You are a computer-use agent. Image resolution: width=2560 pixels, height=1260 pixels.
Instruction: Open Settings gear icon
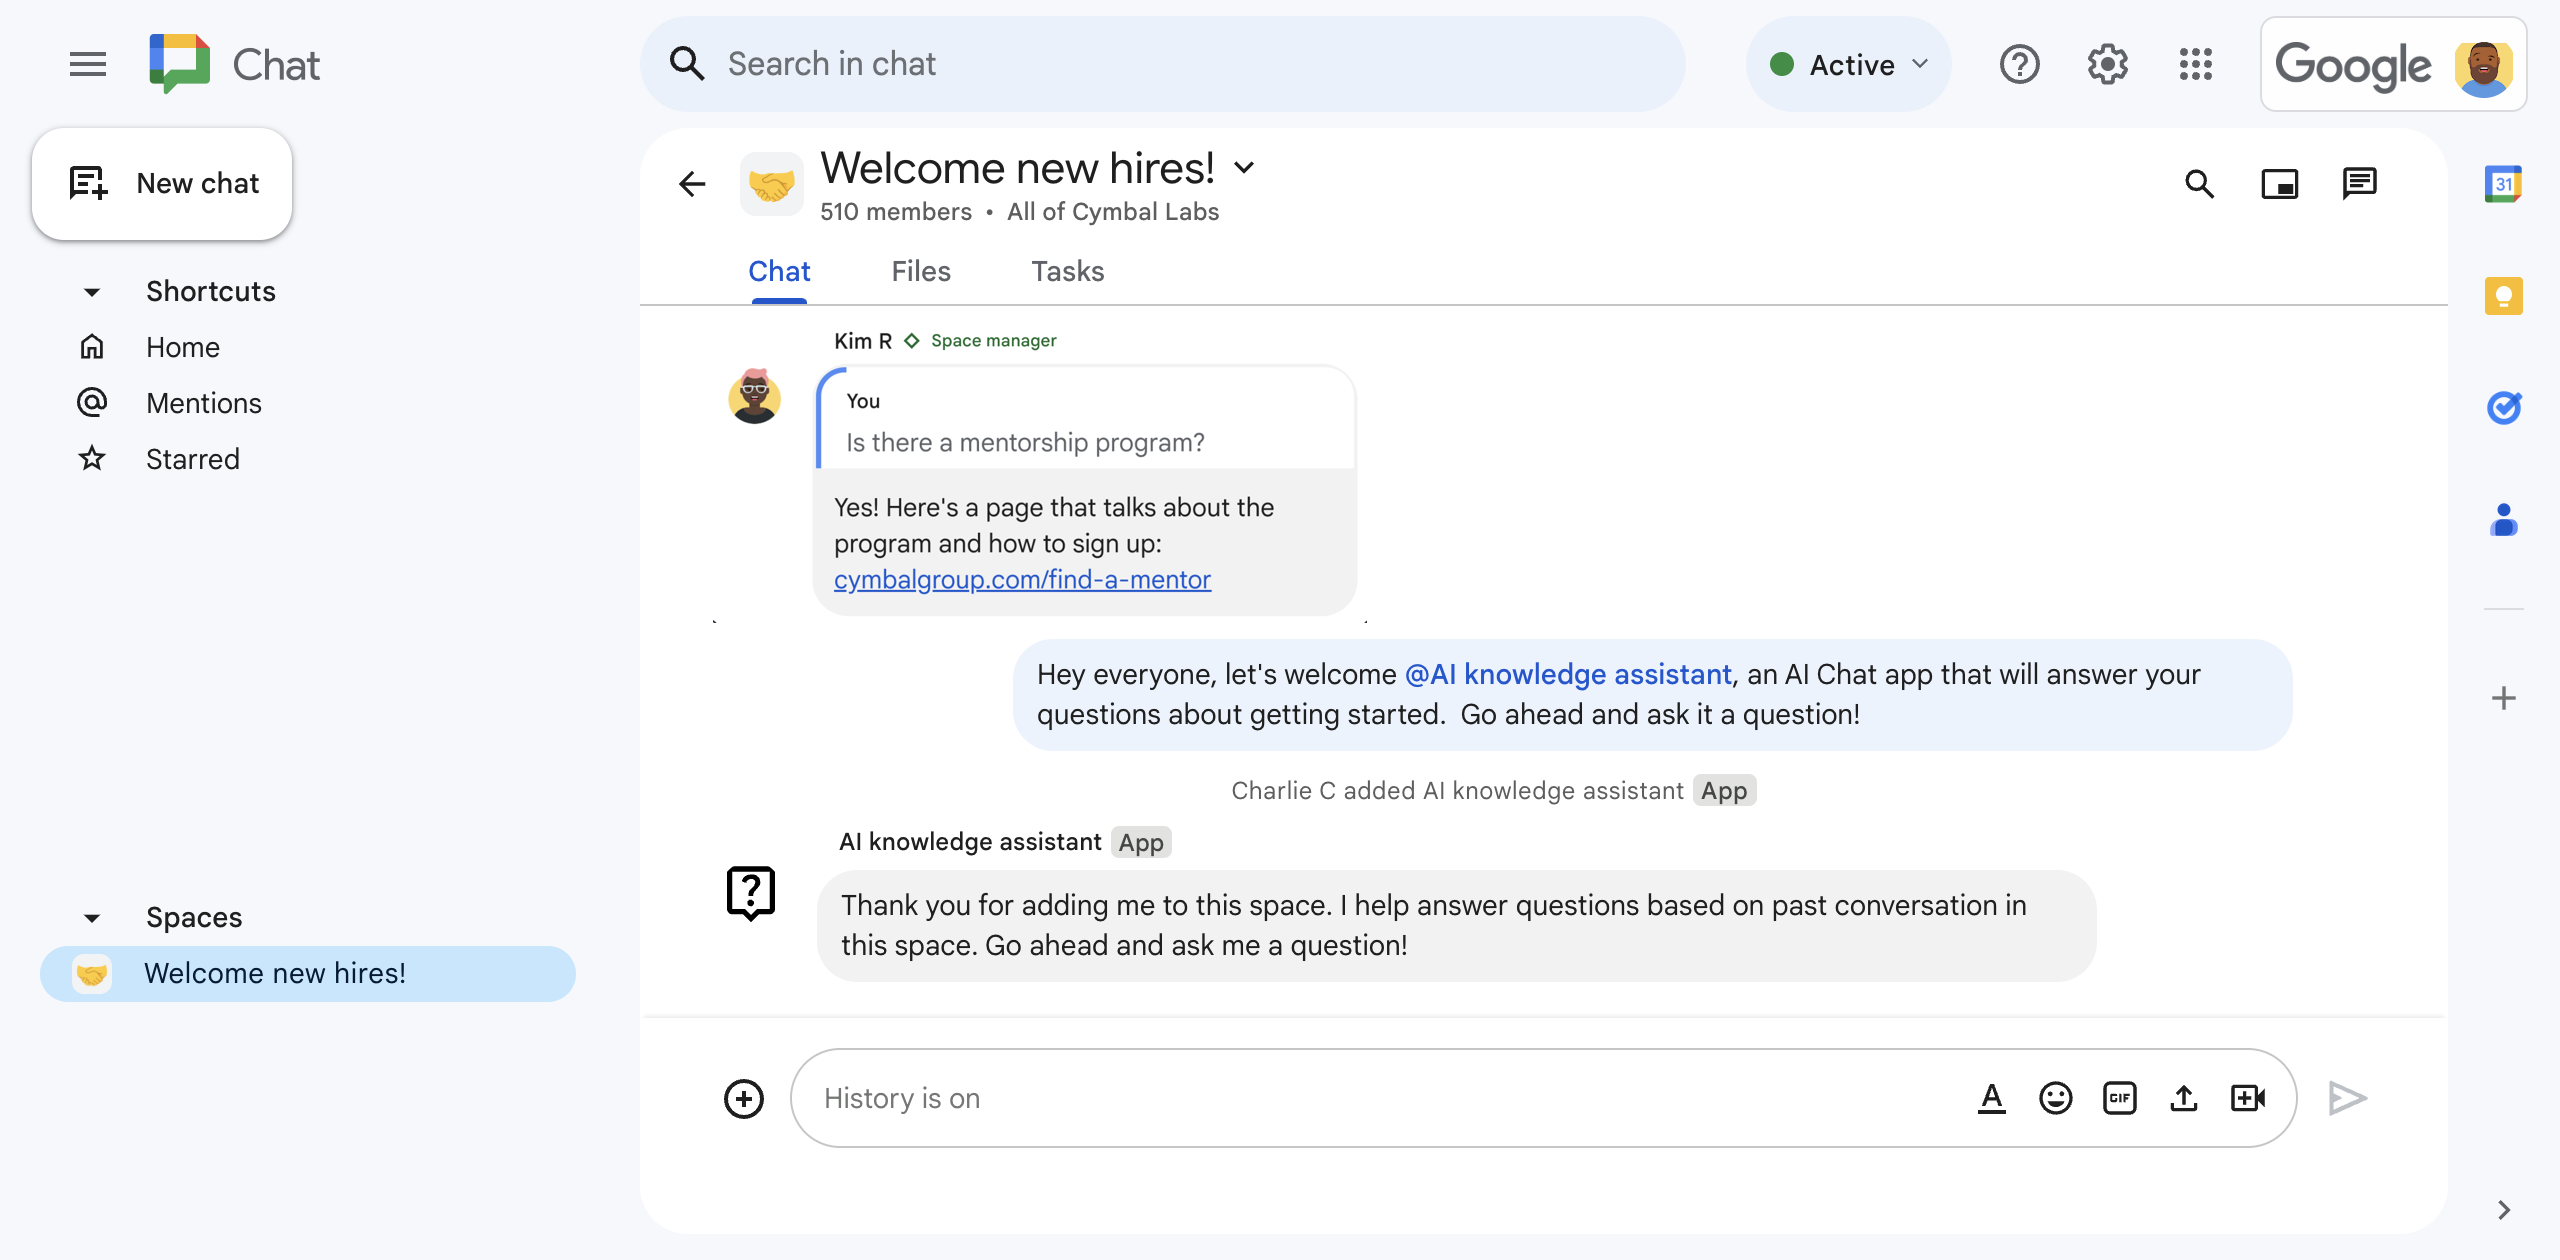pos(2109,64)
